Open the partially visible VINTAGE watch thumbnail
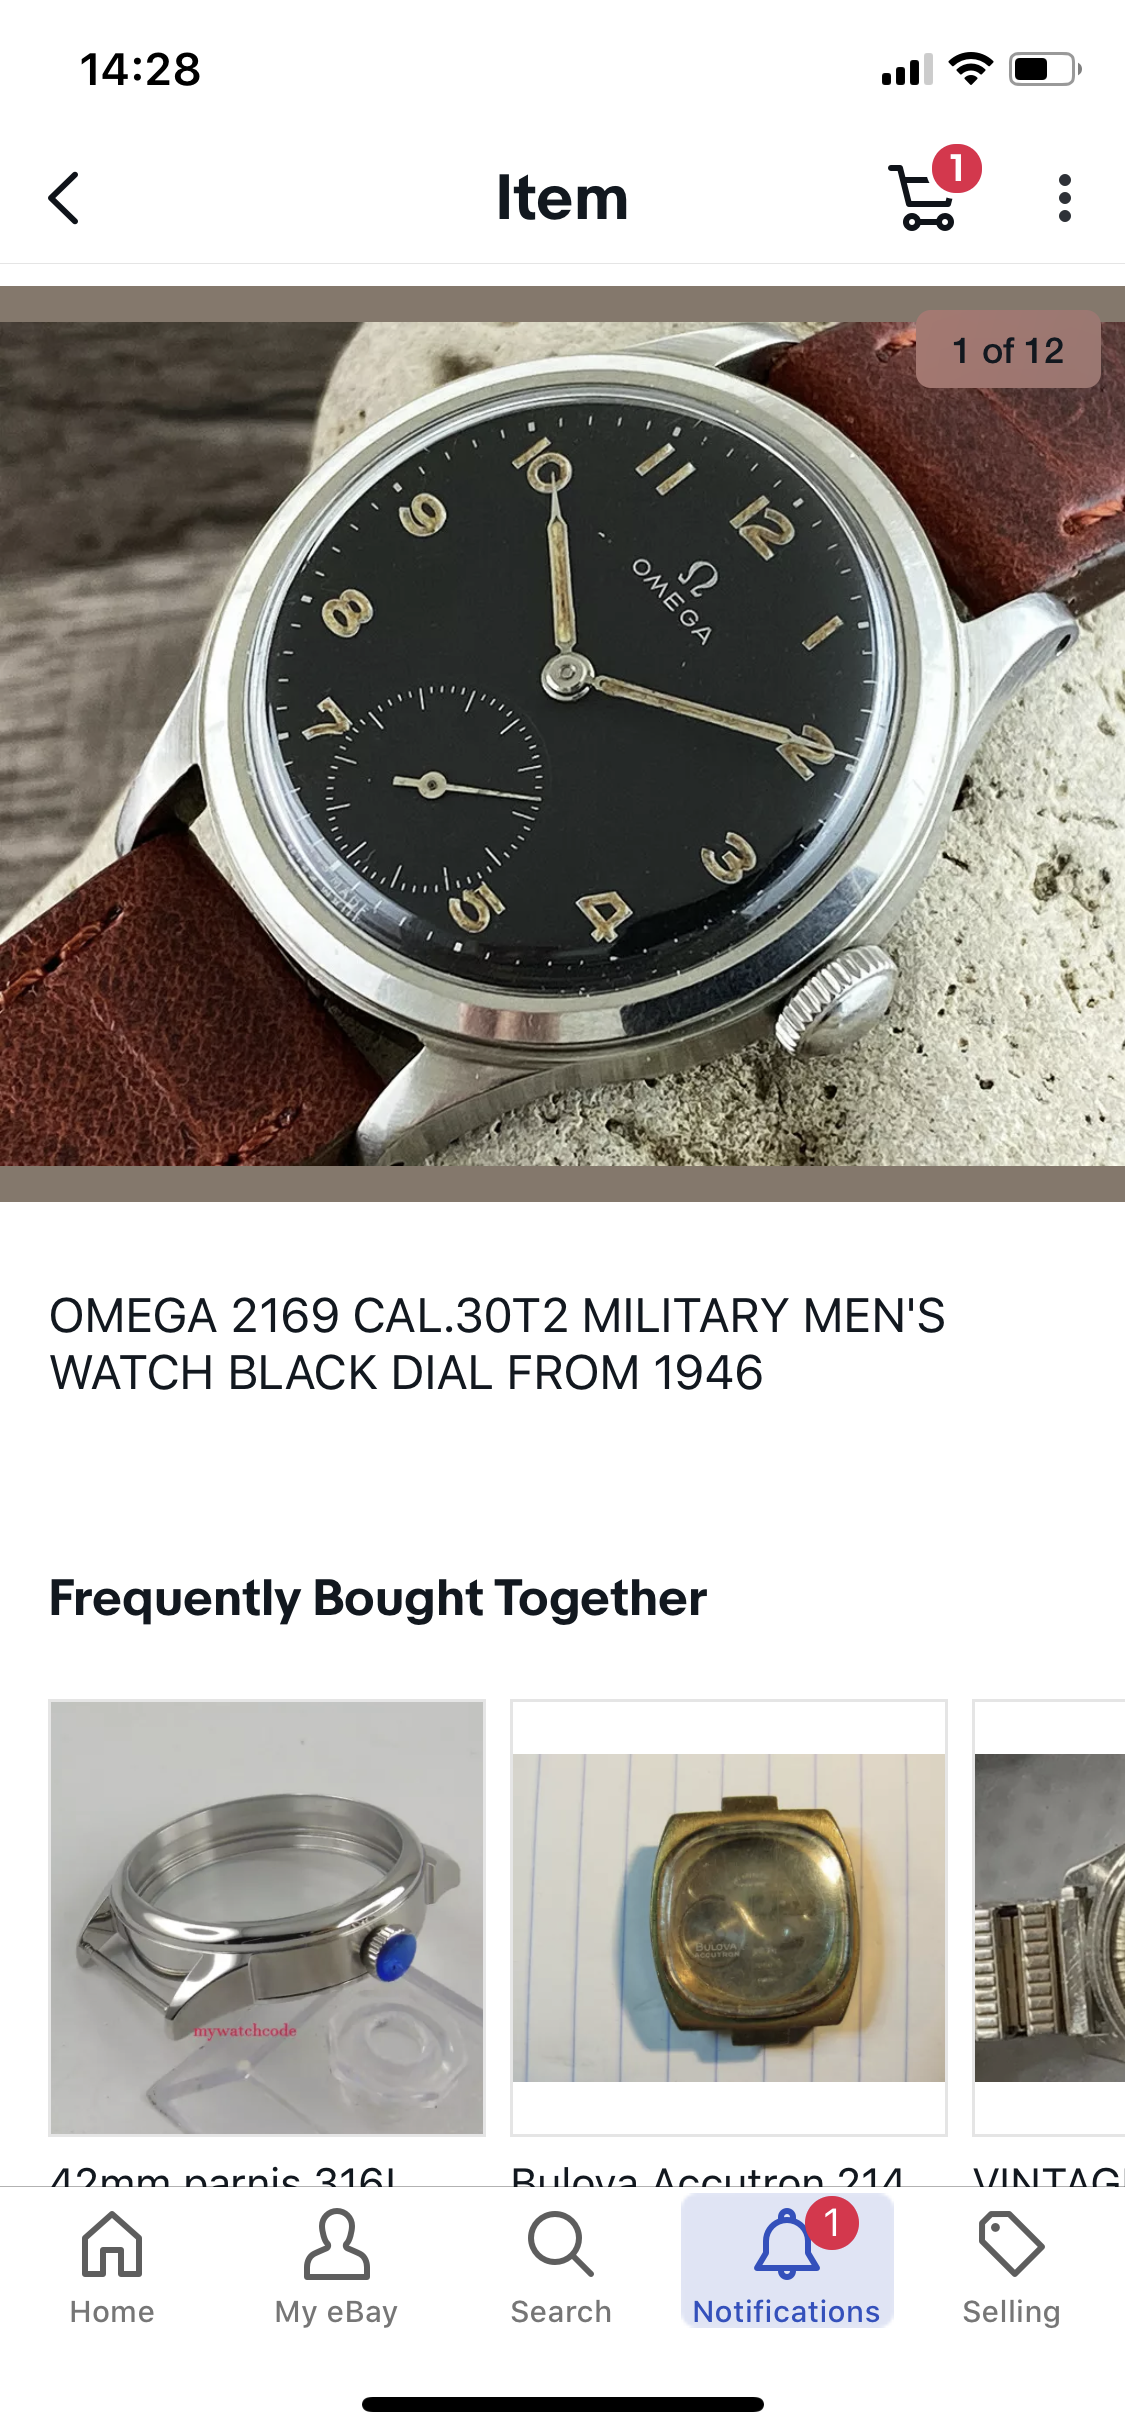The image size is (1125, 2436). [1049, 1917]
